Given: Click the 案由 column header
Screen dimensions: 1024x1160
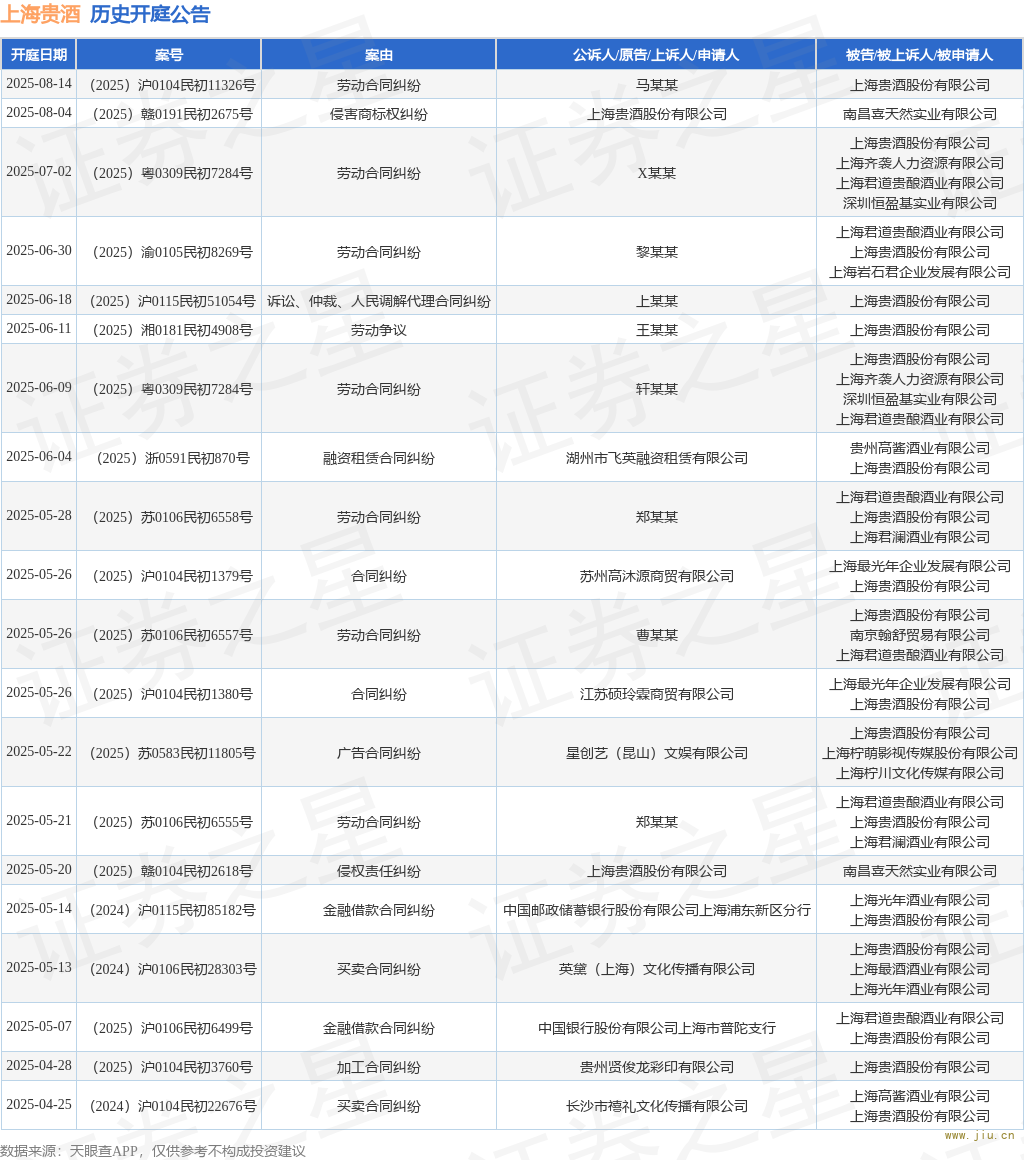Looking at the screenshot, I should (x=379, y=55).
